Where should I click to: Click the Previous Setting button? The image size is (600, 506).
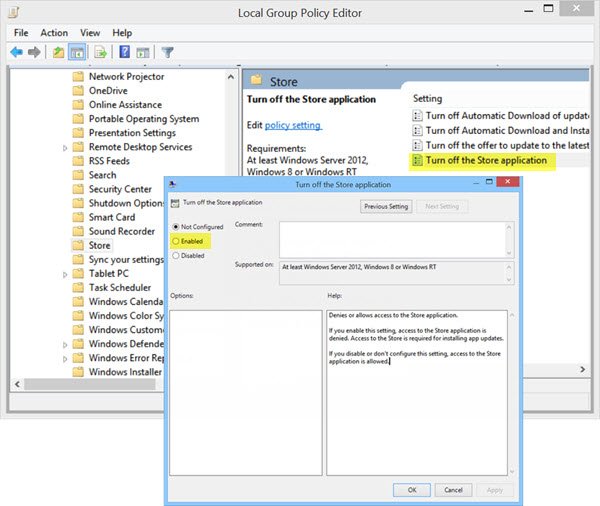click(386, 207)
